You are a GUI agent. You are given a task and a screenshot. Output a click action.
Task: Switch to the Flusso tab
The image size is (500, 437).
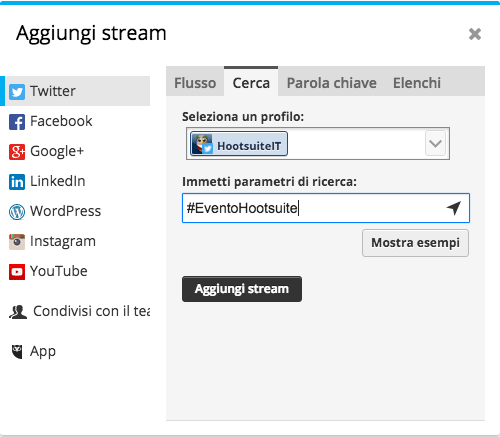pyautogui.click(x=195, y=83)
